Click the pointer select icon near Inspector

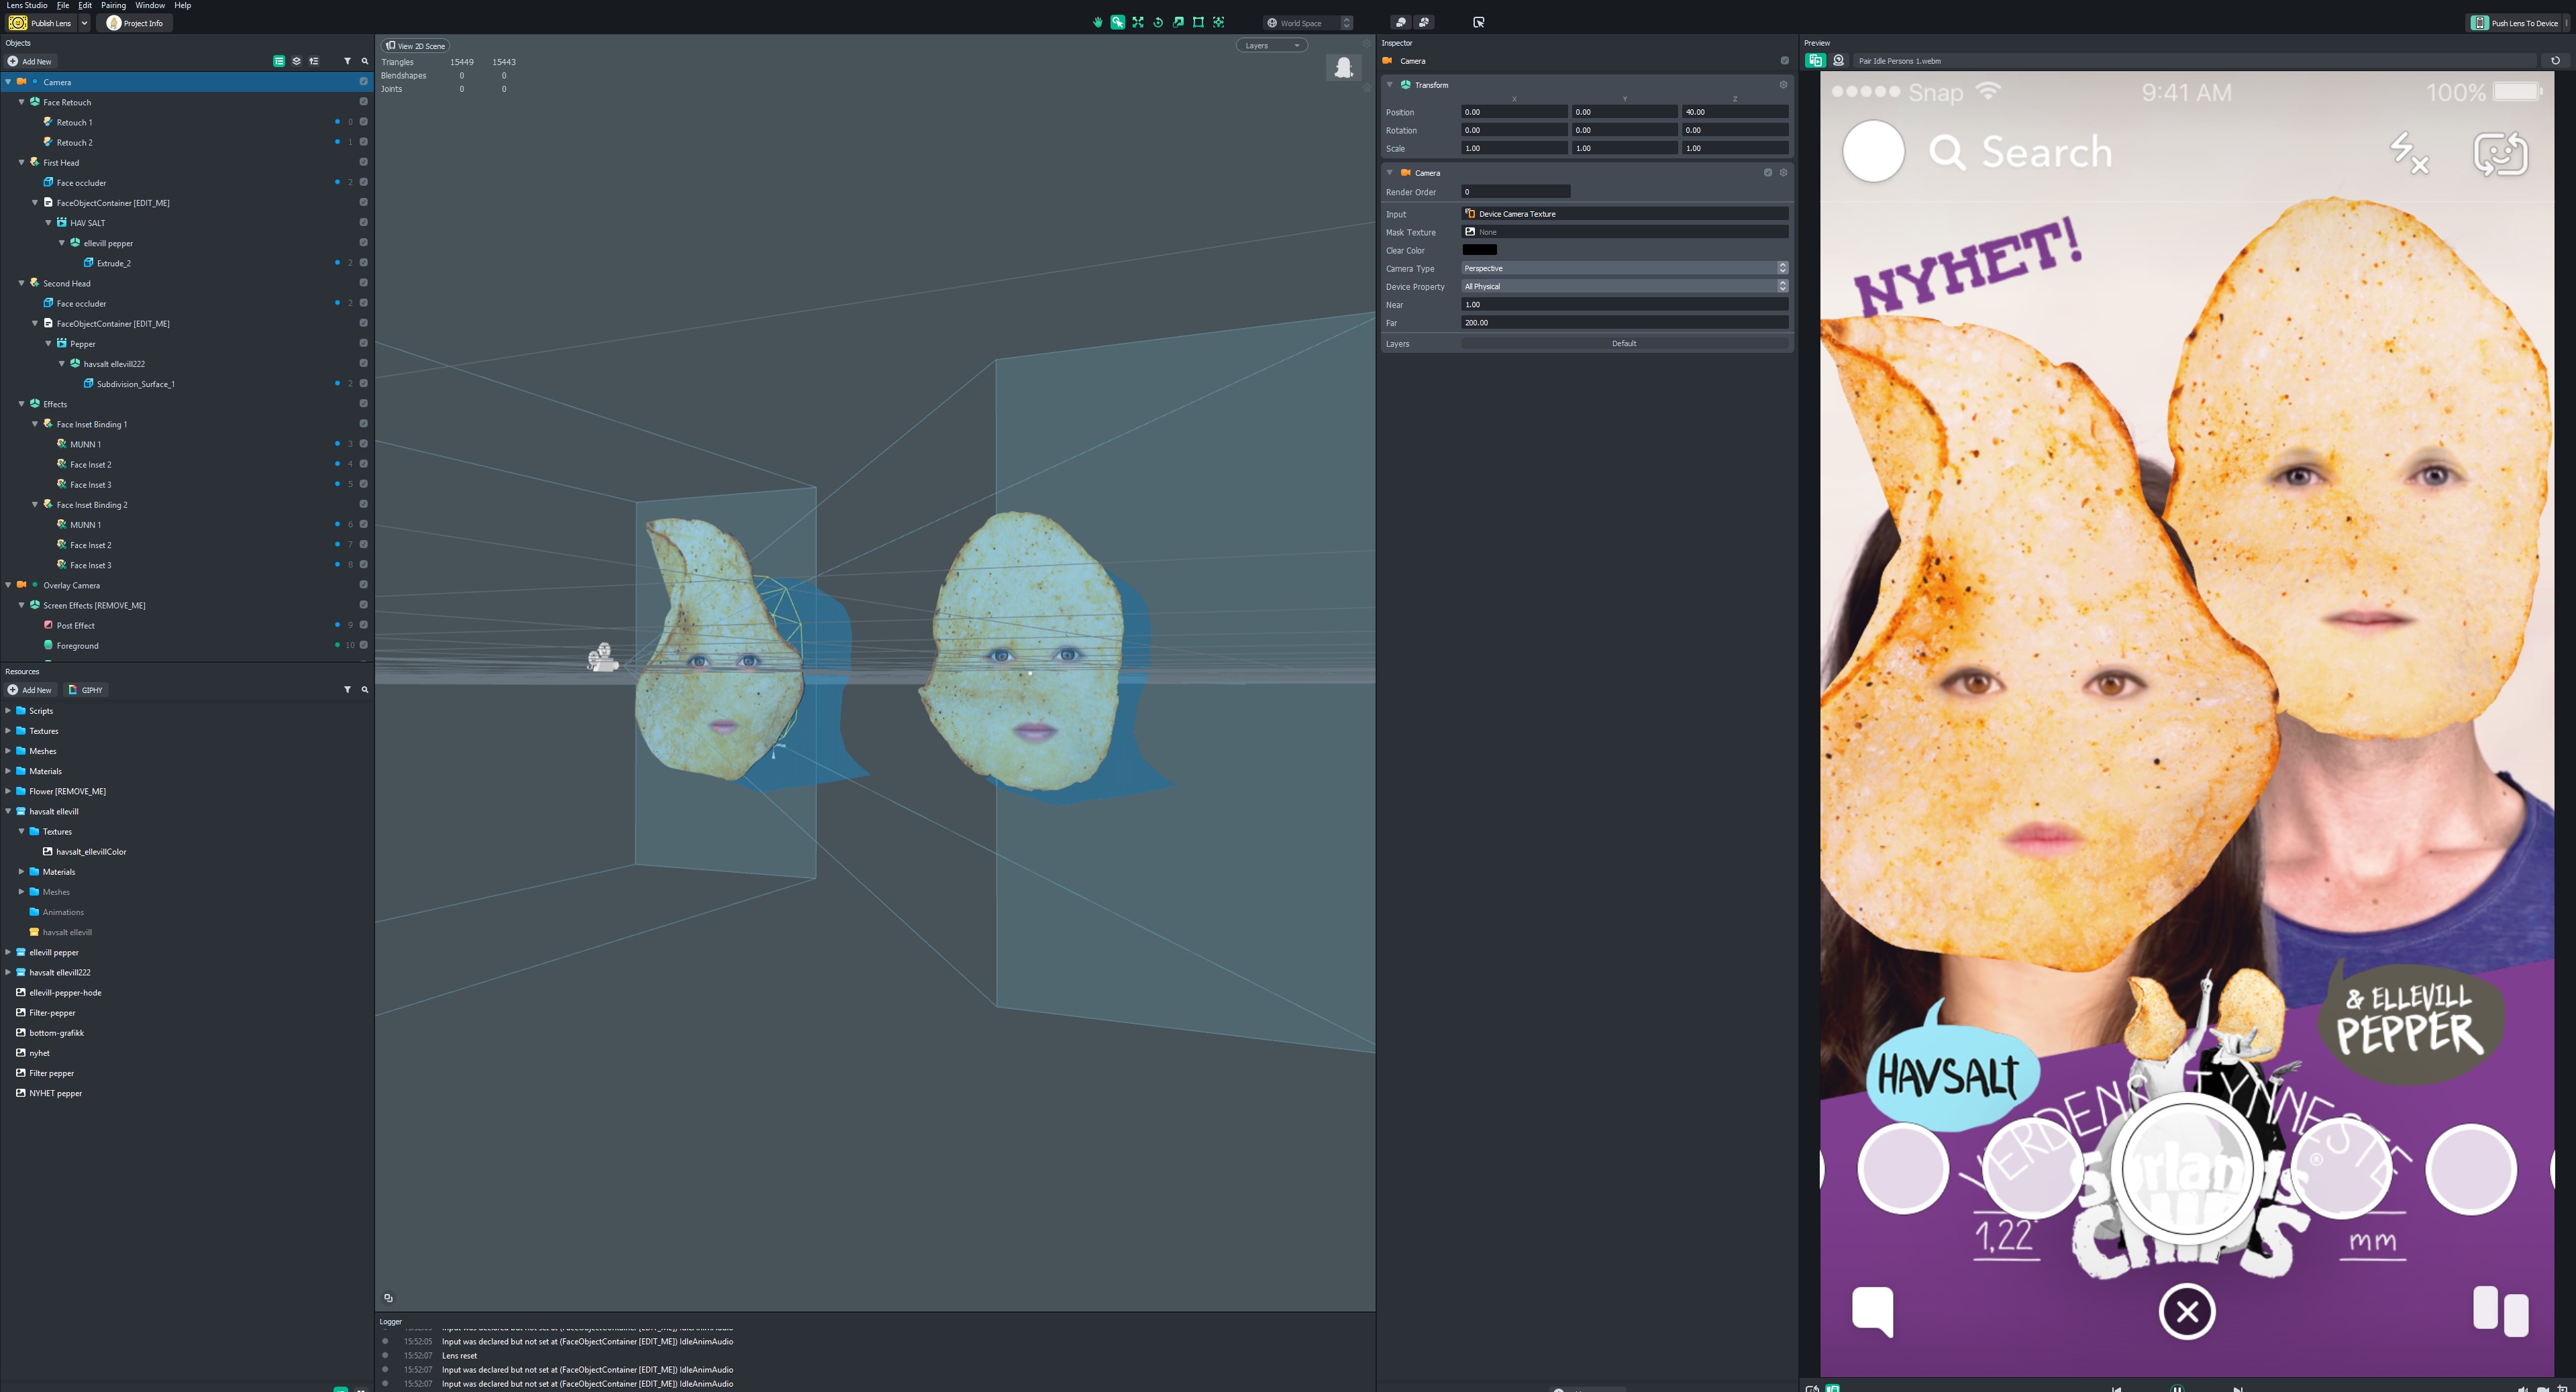[x=1478, y=22]
